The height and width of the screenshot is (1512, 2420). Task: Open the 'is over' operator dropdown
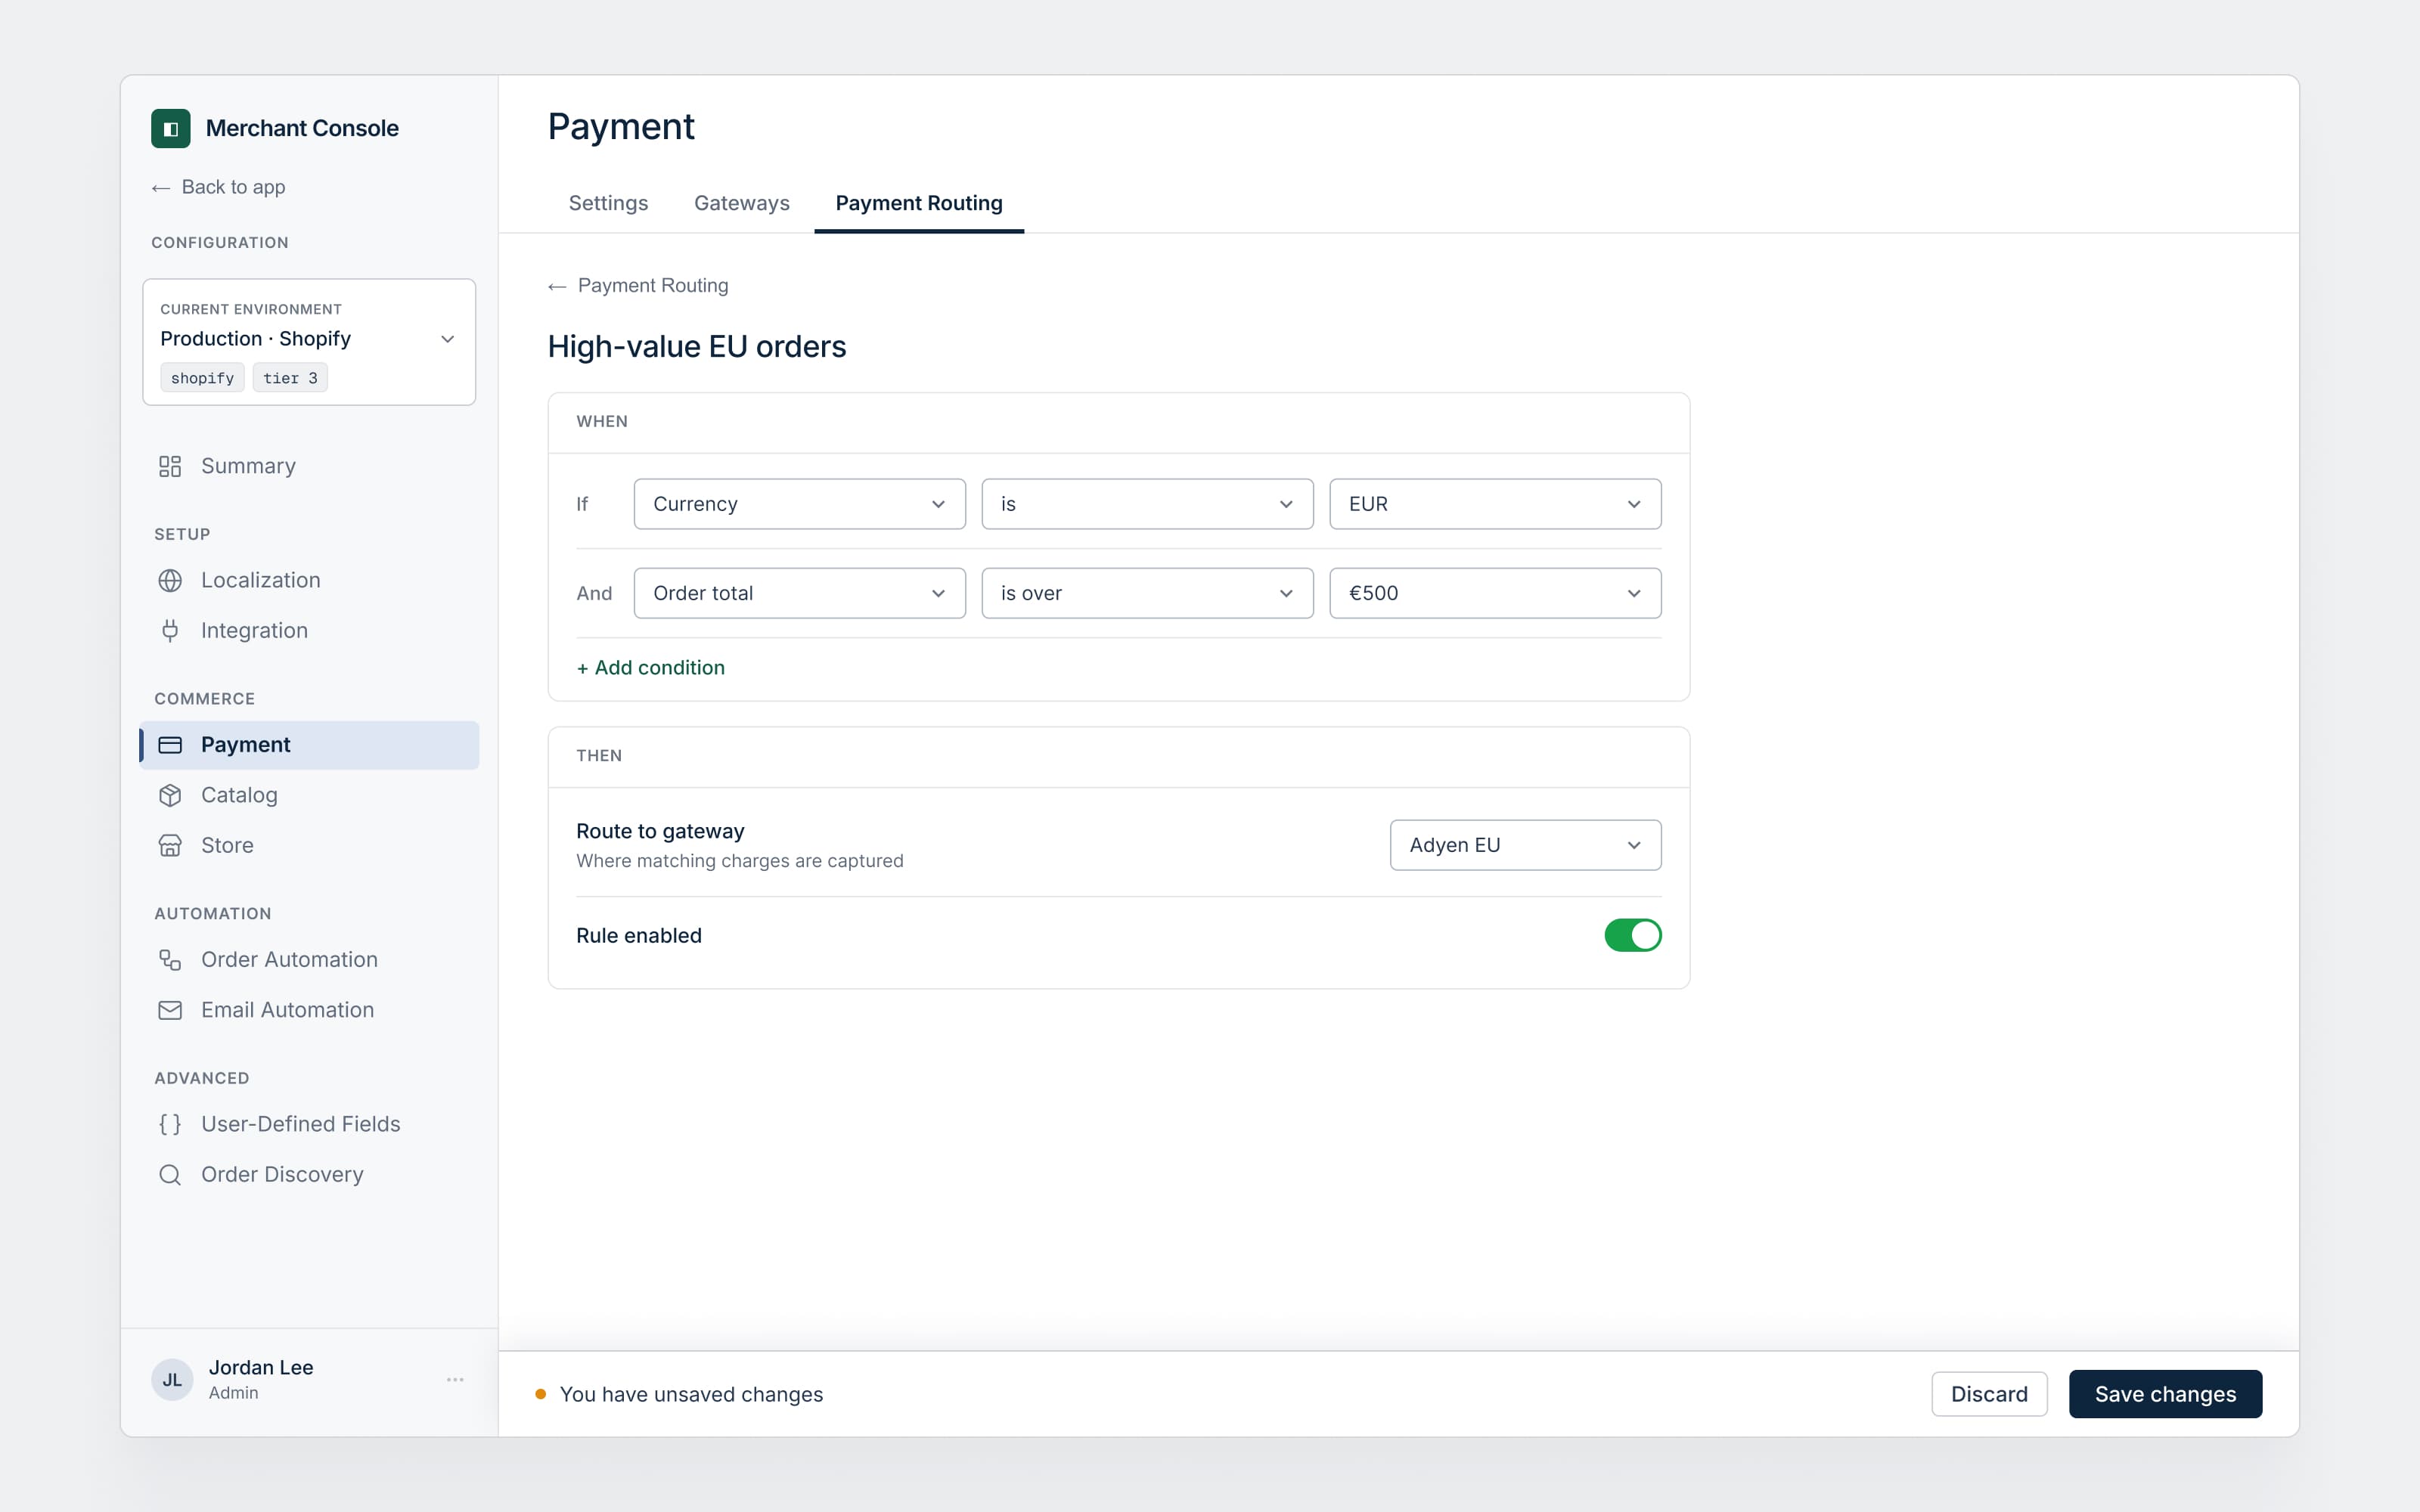[1147, 593]
